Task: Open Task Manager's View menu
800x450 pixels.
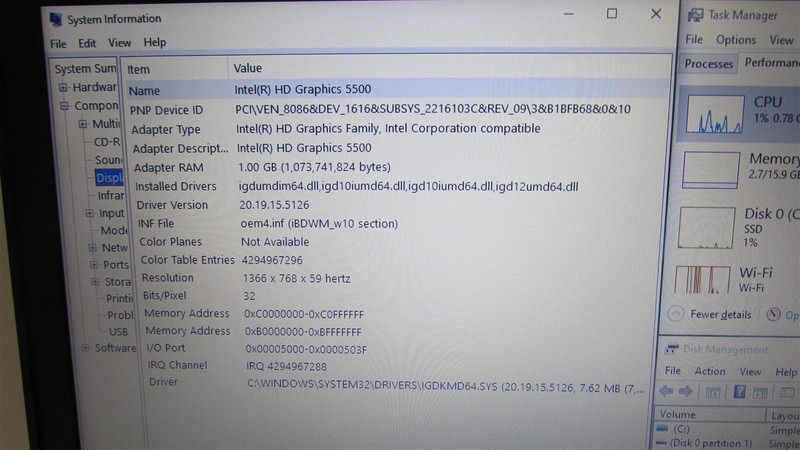Action: 781,40
